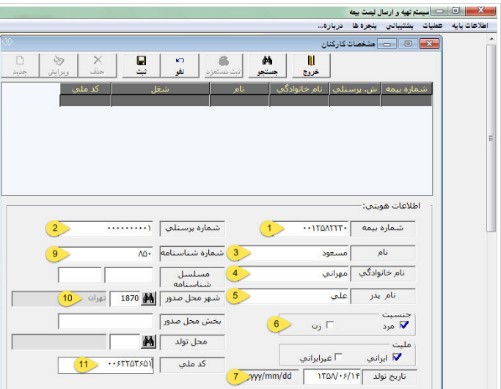The width and height of the screenshot is (501, 389).
Task: Open the عملیات menu
Action: pyautogui.click(x=433, y=26)
